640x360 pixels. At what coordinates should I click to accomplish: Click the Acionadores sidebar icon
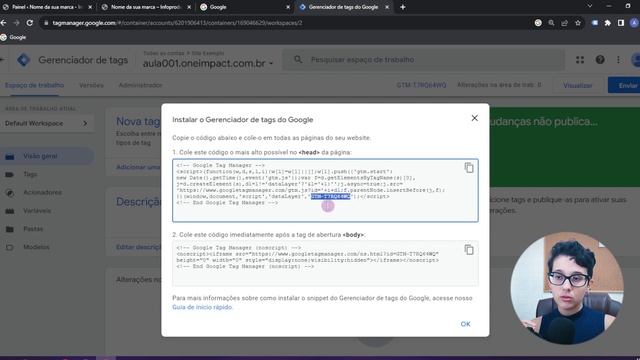click(9, 193)
